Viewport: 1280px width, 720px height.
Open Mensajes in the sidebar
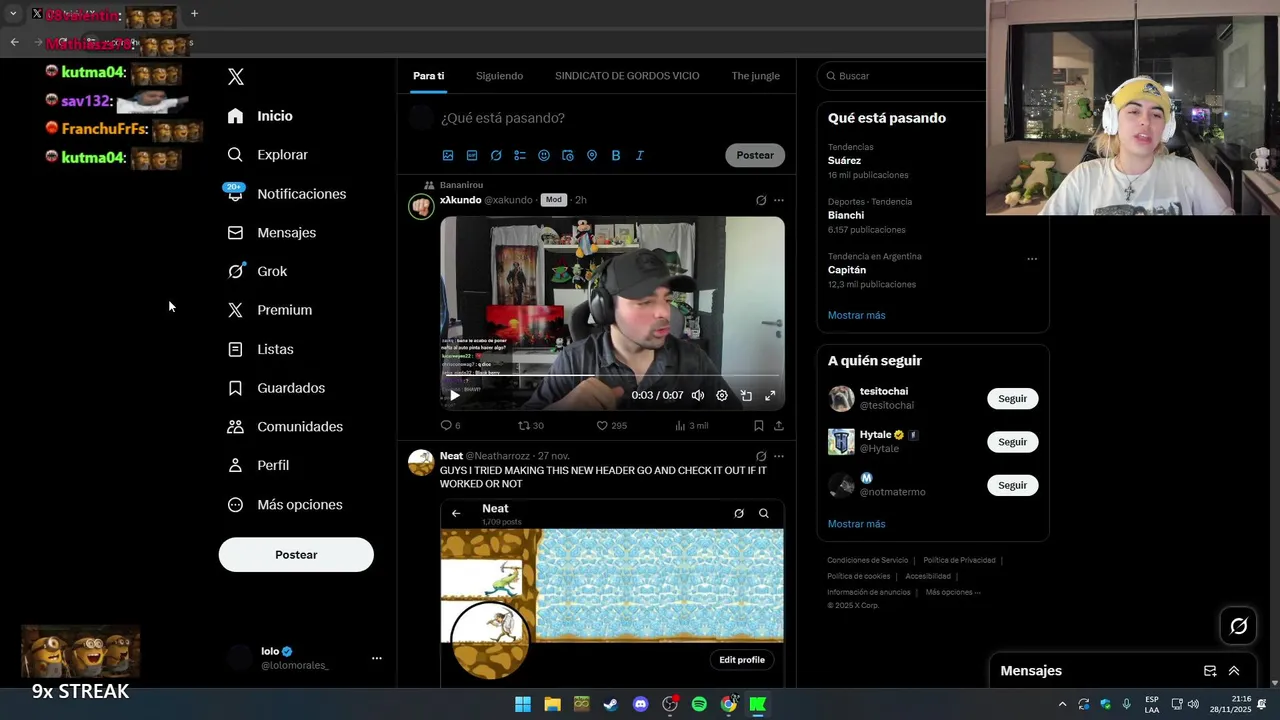pyautogui.click(x=271, y=232)
